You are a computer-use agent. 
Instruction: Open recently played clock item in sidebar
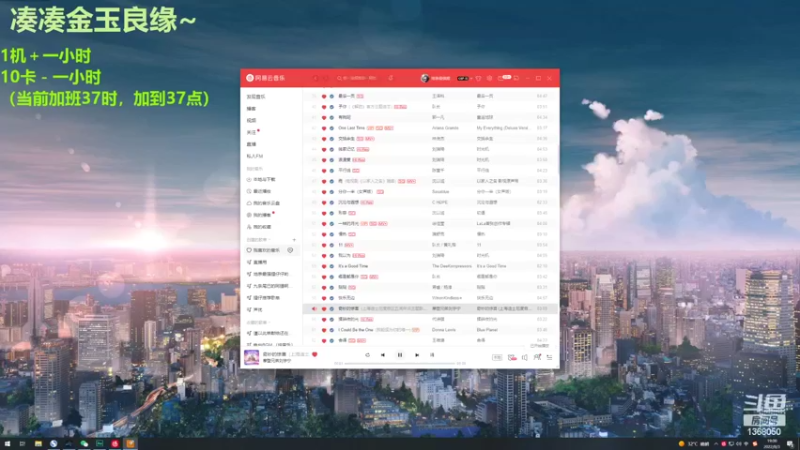(259, 191)
